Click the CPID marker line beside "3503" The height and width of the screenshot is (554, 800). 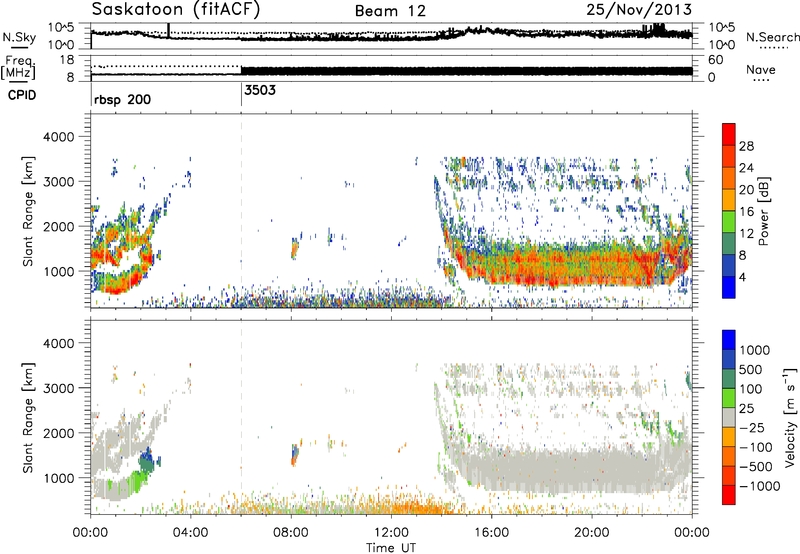coord(241,93)
